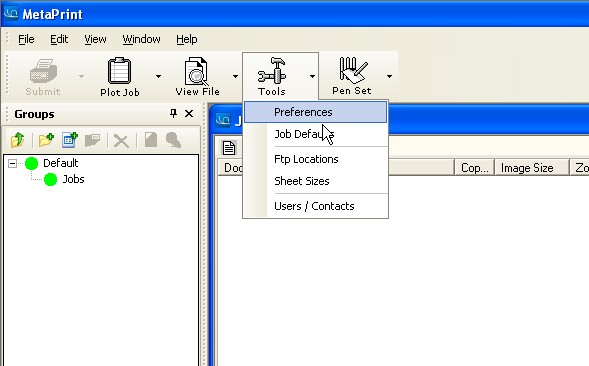Click the green up-arrow folder icon in Groups
The image size is (589, 366).
[18, 140]
